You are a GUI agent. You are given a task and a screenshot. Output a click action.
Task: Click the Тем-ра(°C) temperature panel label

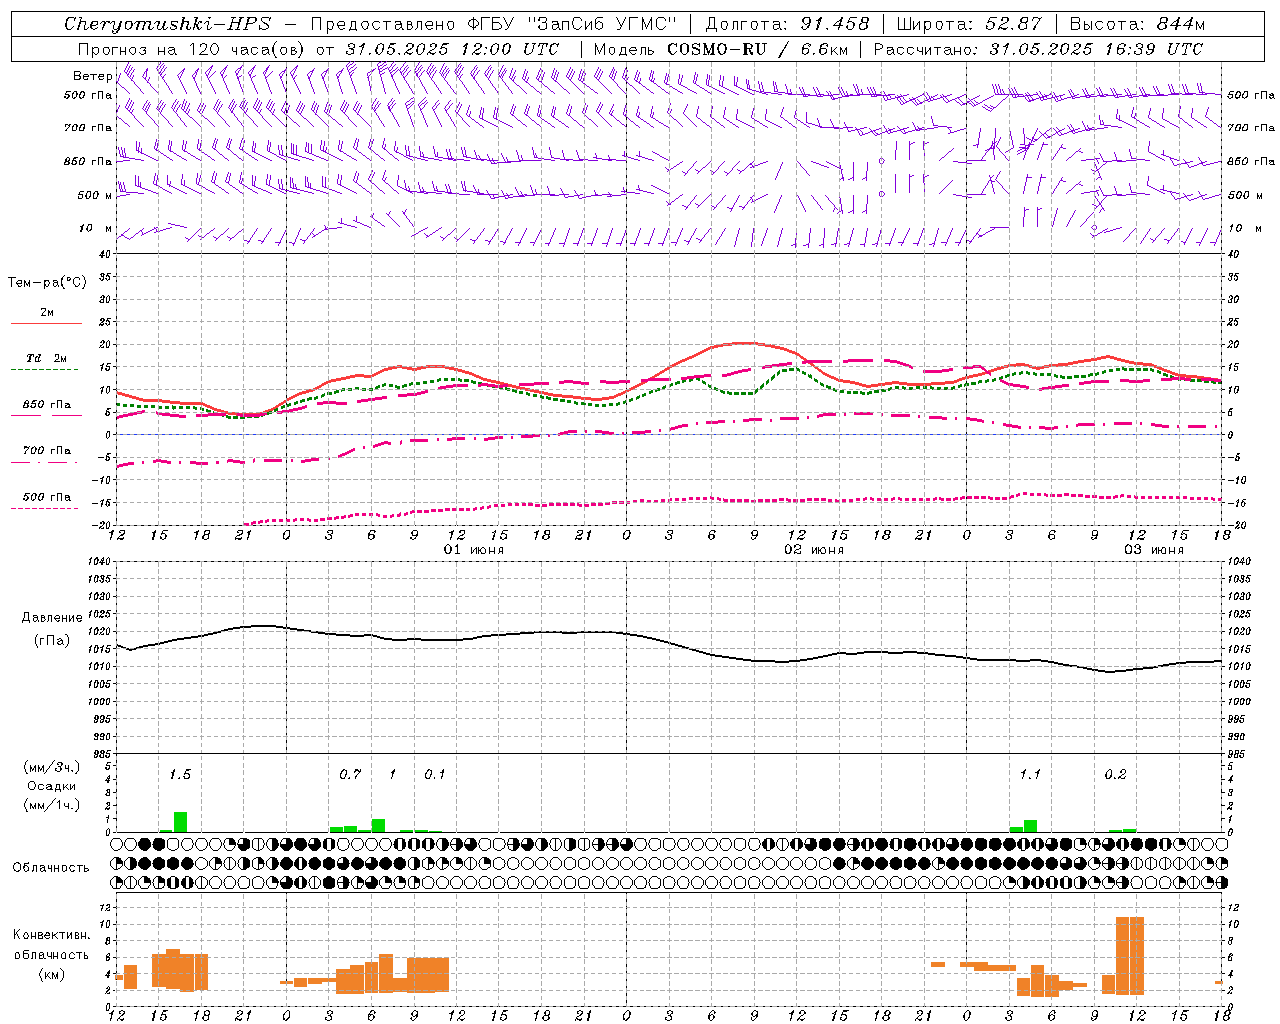[x=47, y=283]
